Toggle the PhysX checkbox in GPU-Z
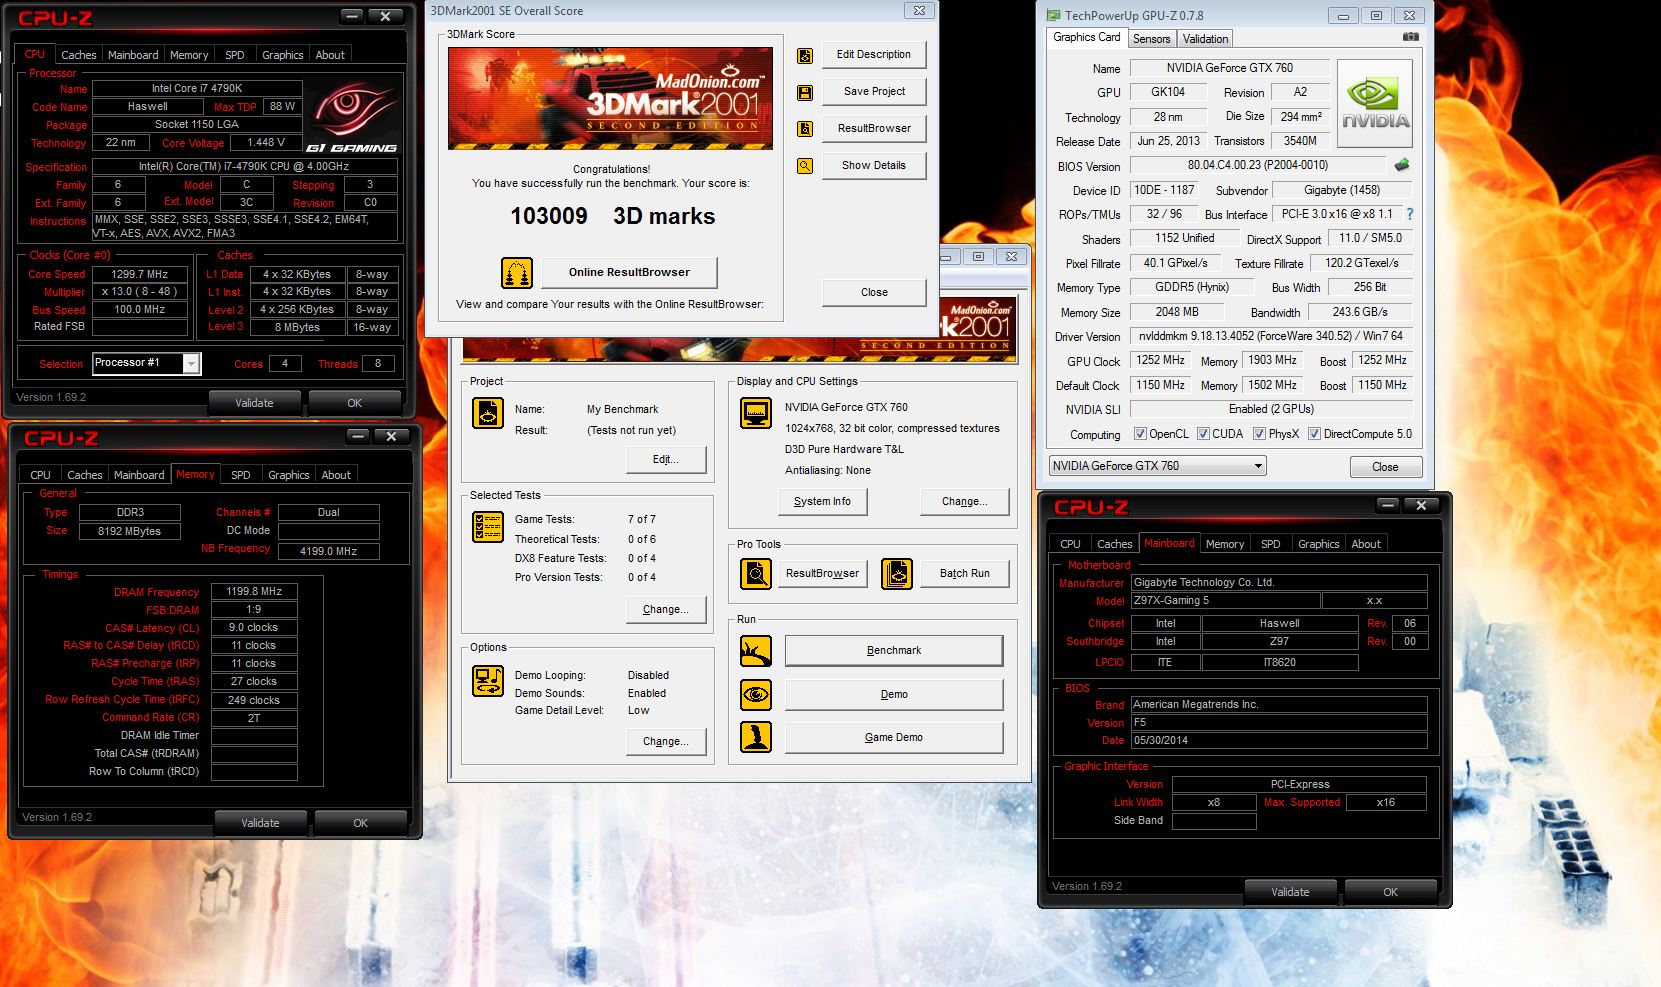Image resolution: width=1661 pixels, height=987 pixels. [1259, 434]
